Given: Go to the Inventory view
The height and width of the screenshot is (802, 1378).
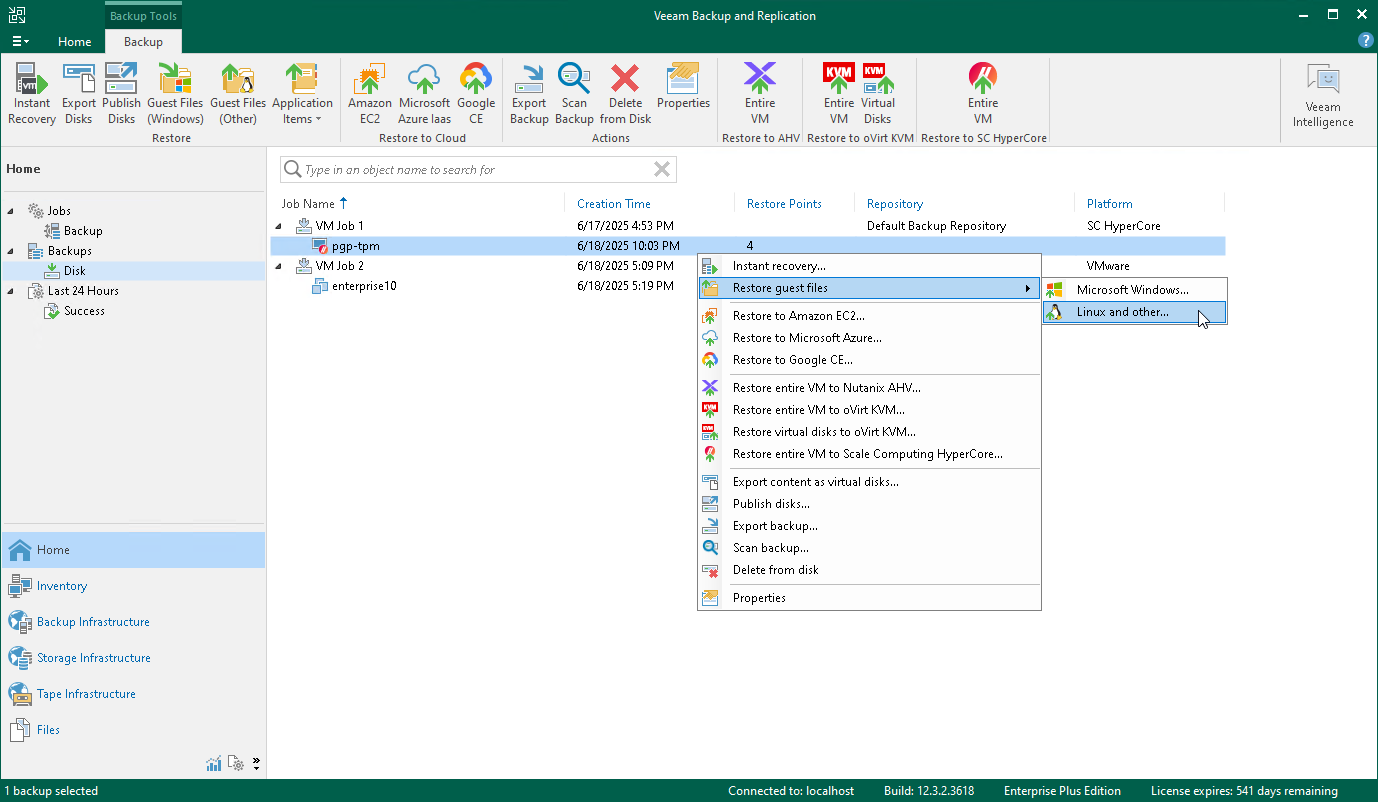Looking at the screenshot, I should [x=62, y=586].
